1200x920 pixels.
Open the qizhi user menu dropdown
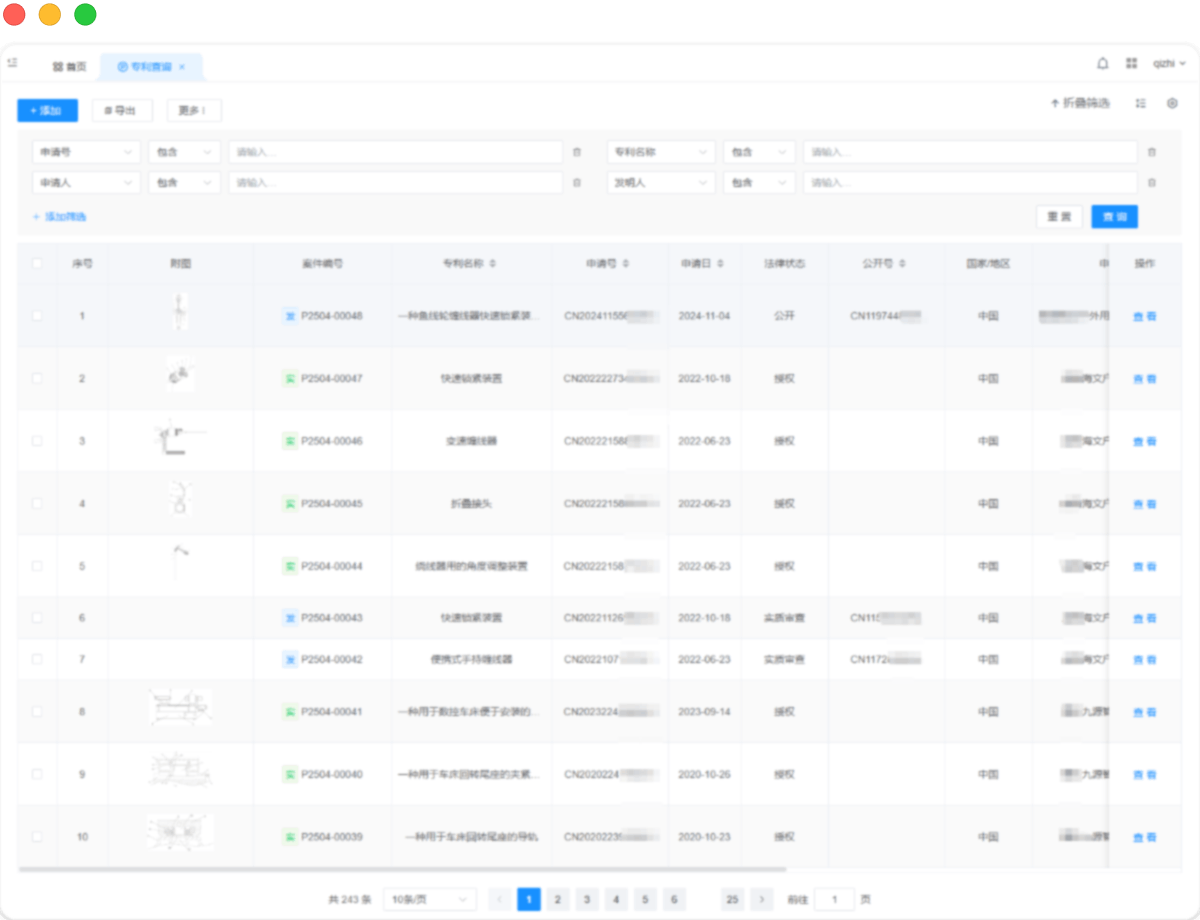(x=1168, y=63)
